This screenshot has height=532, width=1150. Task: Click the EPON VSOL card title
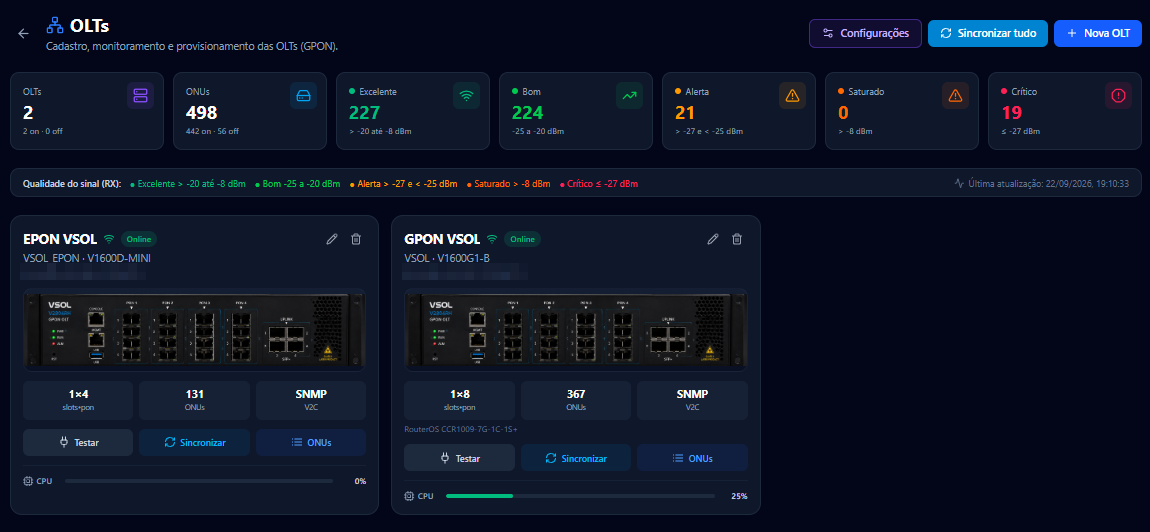click(61, 238)
